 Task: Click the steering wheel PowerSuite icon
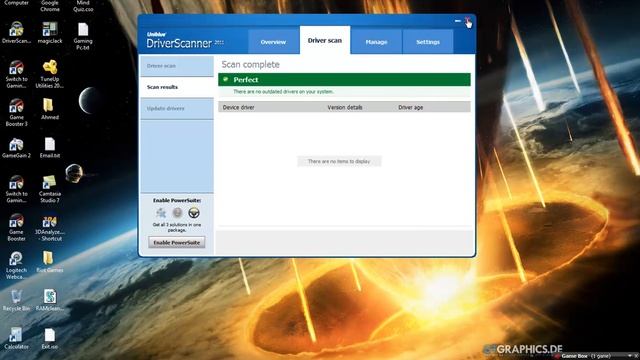194,213
